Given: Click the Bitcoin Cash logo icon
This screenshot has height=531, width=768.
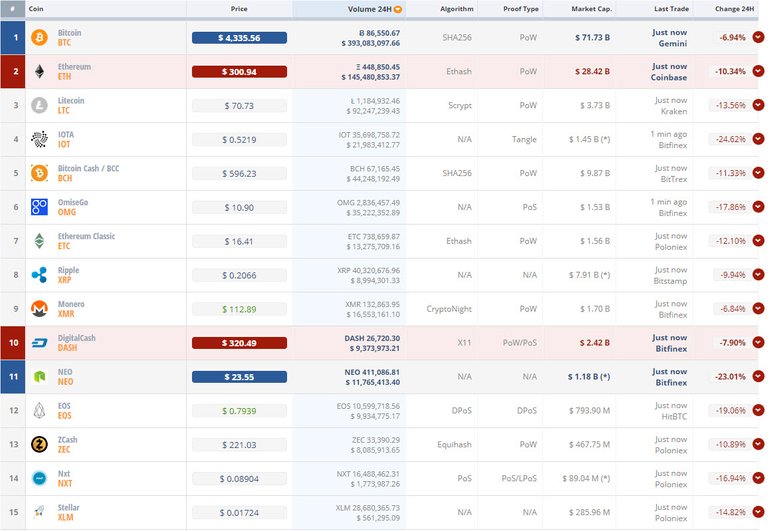Looking at the screenshot, I should pyautogui.click(x=39, y=173).
